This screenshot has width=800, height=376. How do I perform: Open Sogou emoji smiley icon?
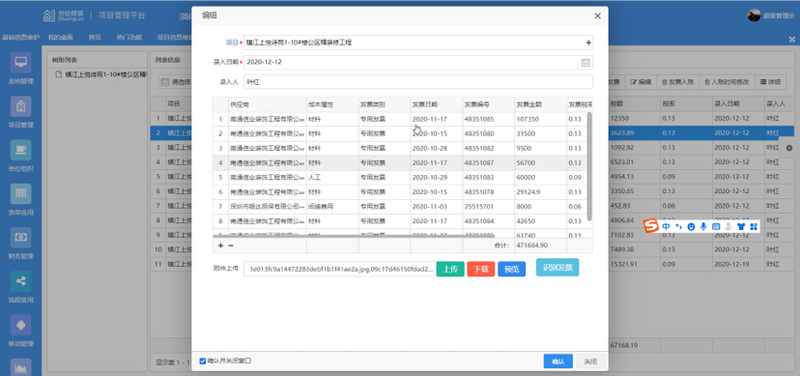click(691, 227)
